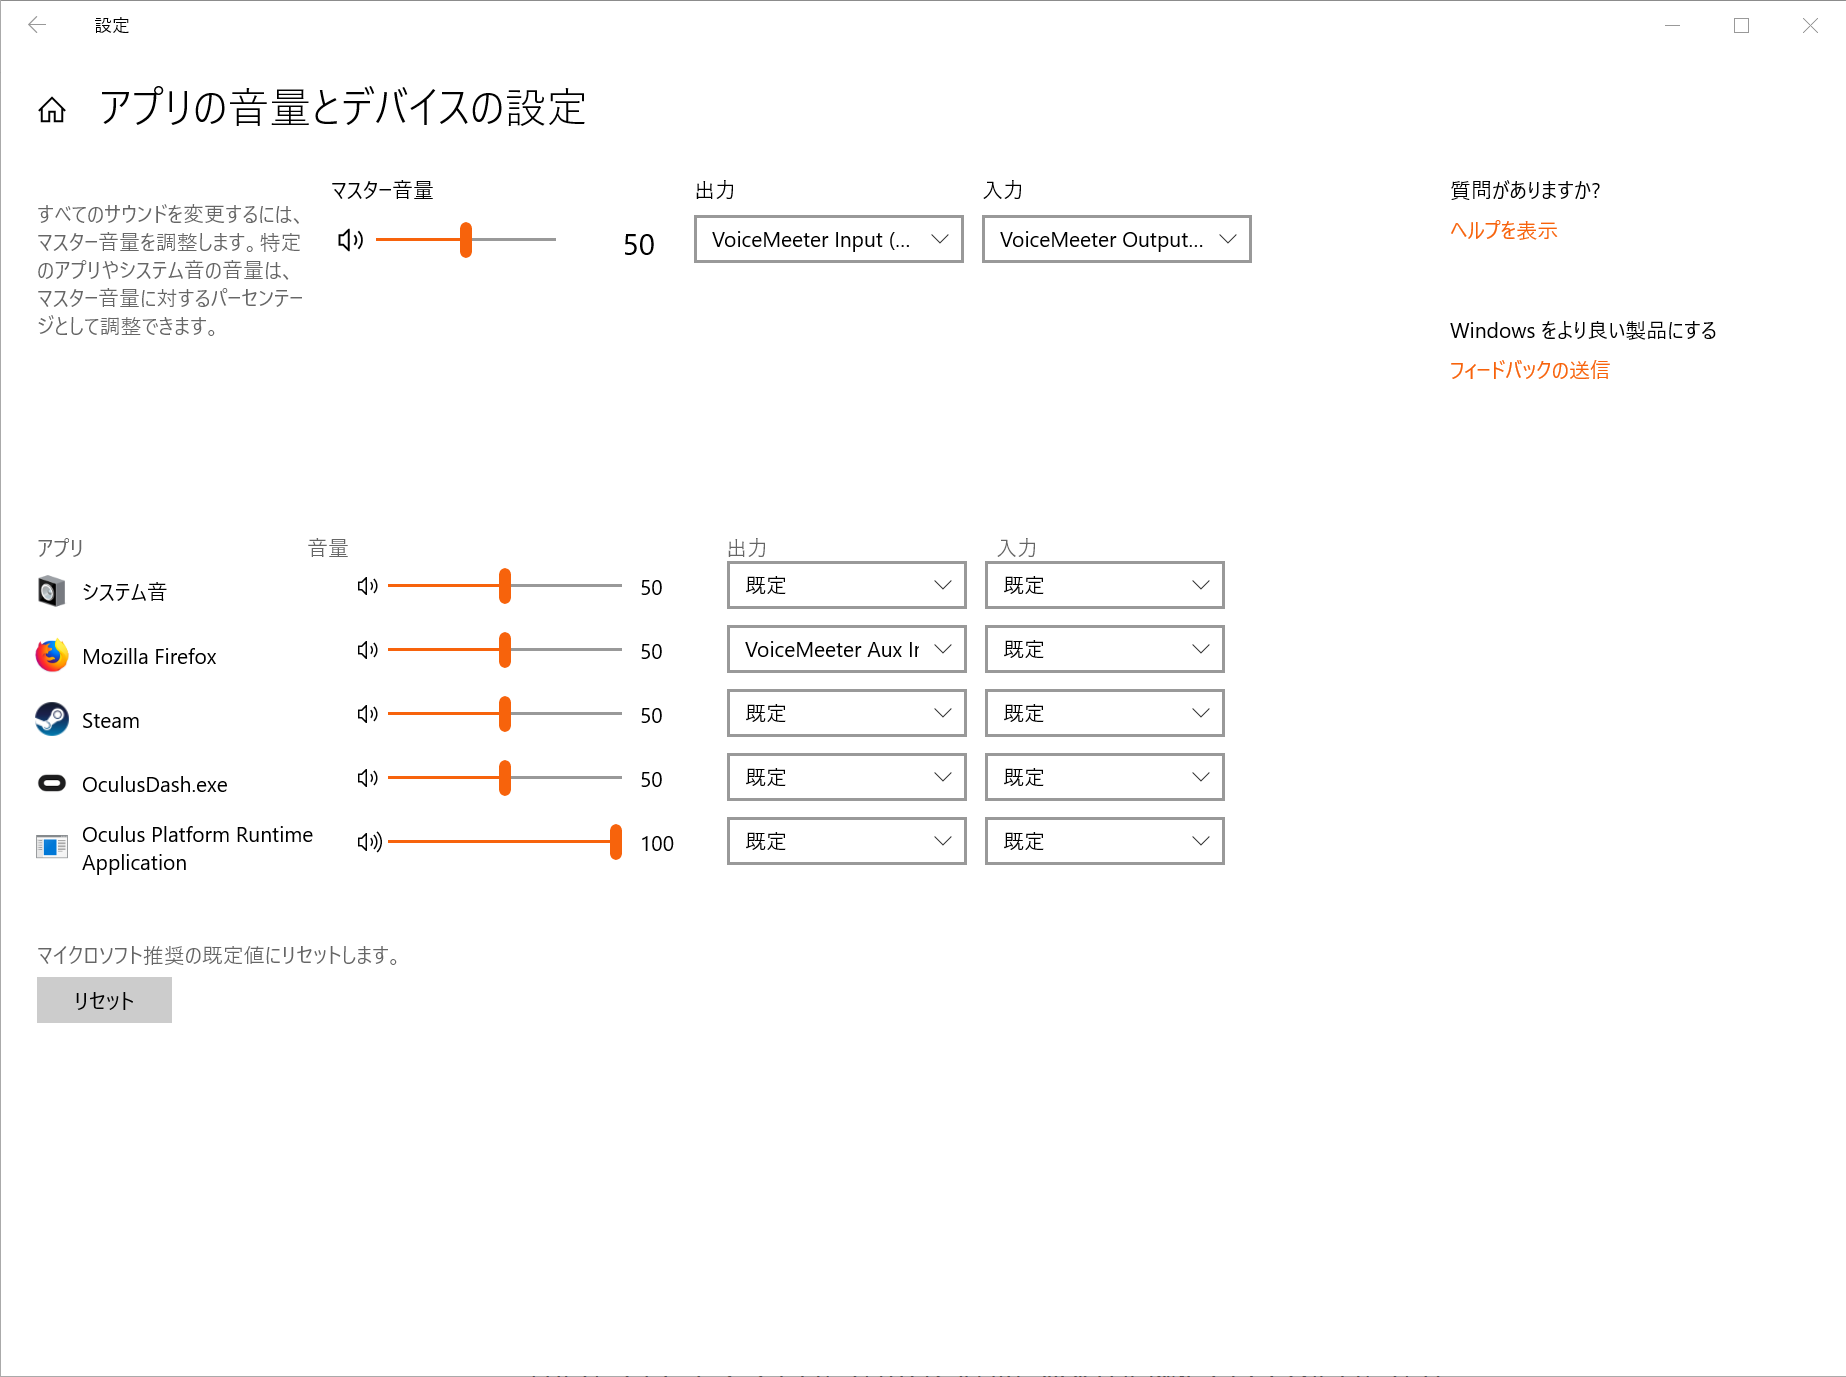Image resolution: width=1846 pixels, height=1377 pixels.
Task: Click the Steam volume slider handle
Action: [505, 714]
